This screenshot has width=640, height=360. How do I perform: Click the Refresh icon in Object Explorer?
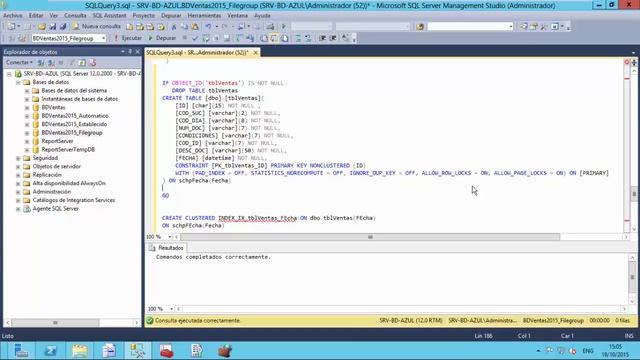pos(82,62)
